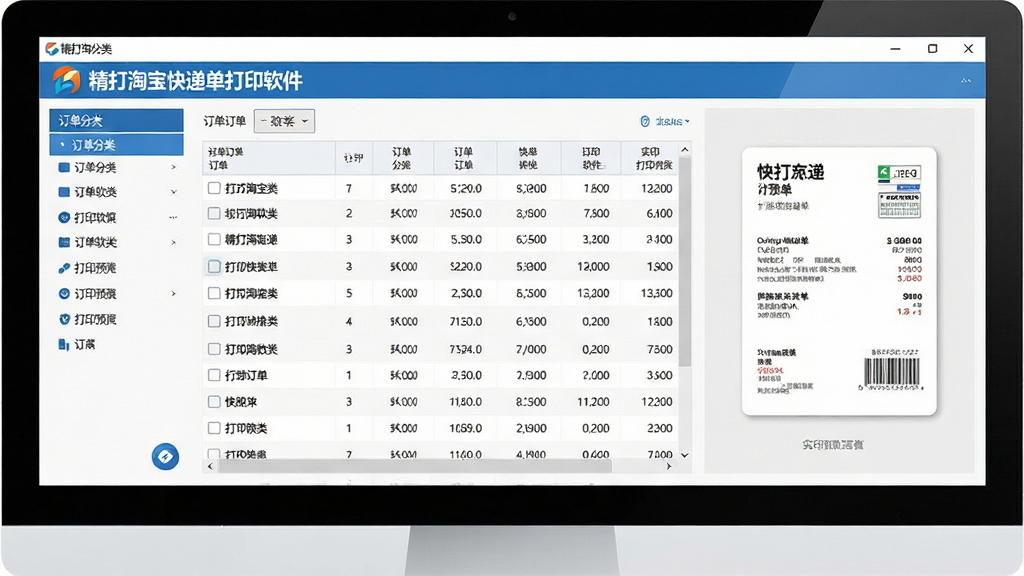Click the dark blue 订单分类 sidebar header
Image resolution: width=1024 pixels, height=576 pixels.
click(116, 120)
